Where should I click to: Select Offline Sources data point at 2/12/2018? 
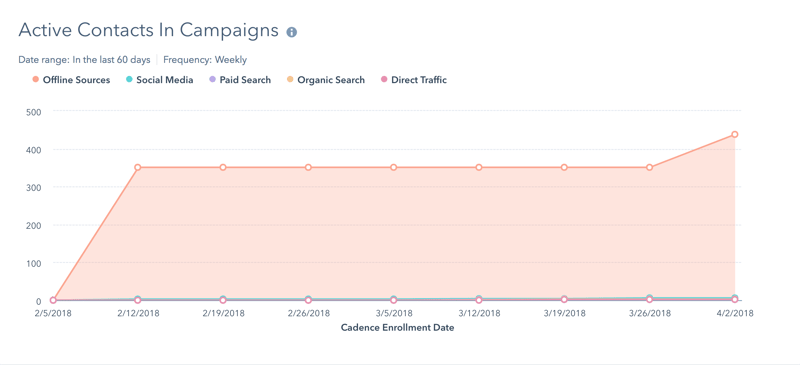click(x=138, y=167)
